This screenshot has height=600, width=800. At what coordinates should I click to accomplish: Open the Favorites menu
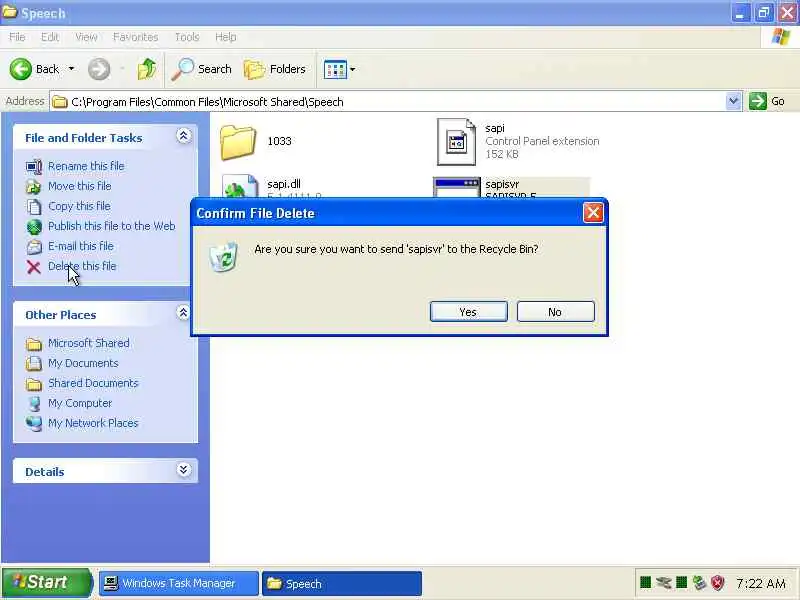point(135,37)
